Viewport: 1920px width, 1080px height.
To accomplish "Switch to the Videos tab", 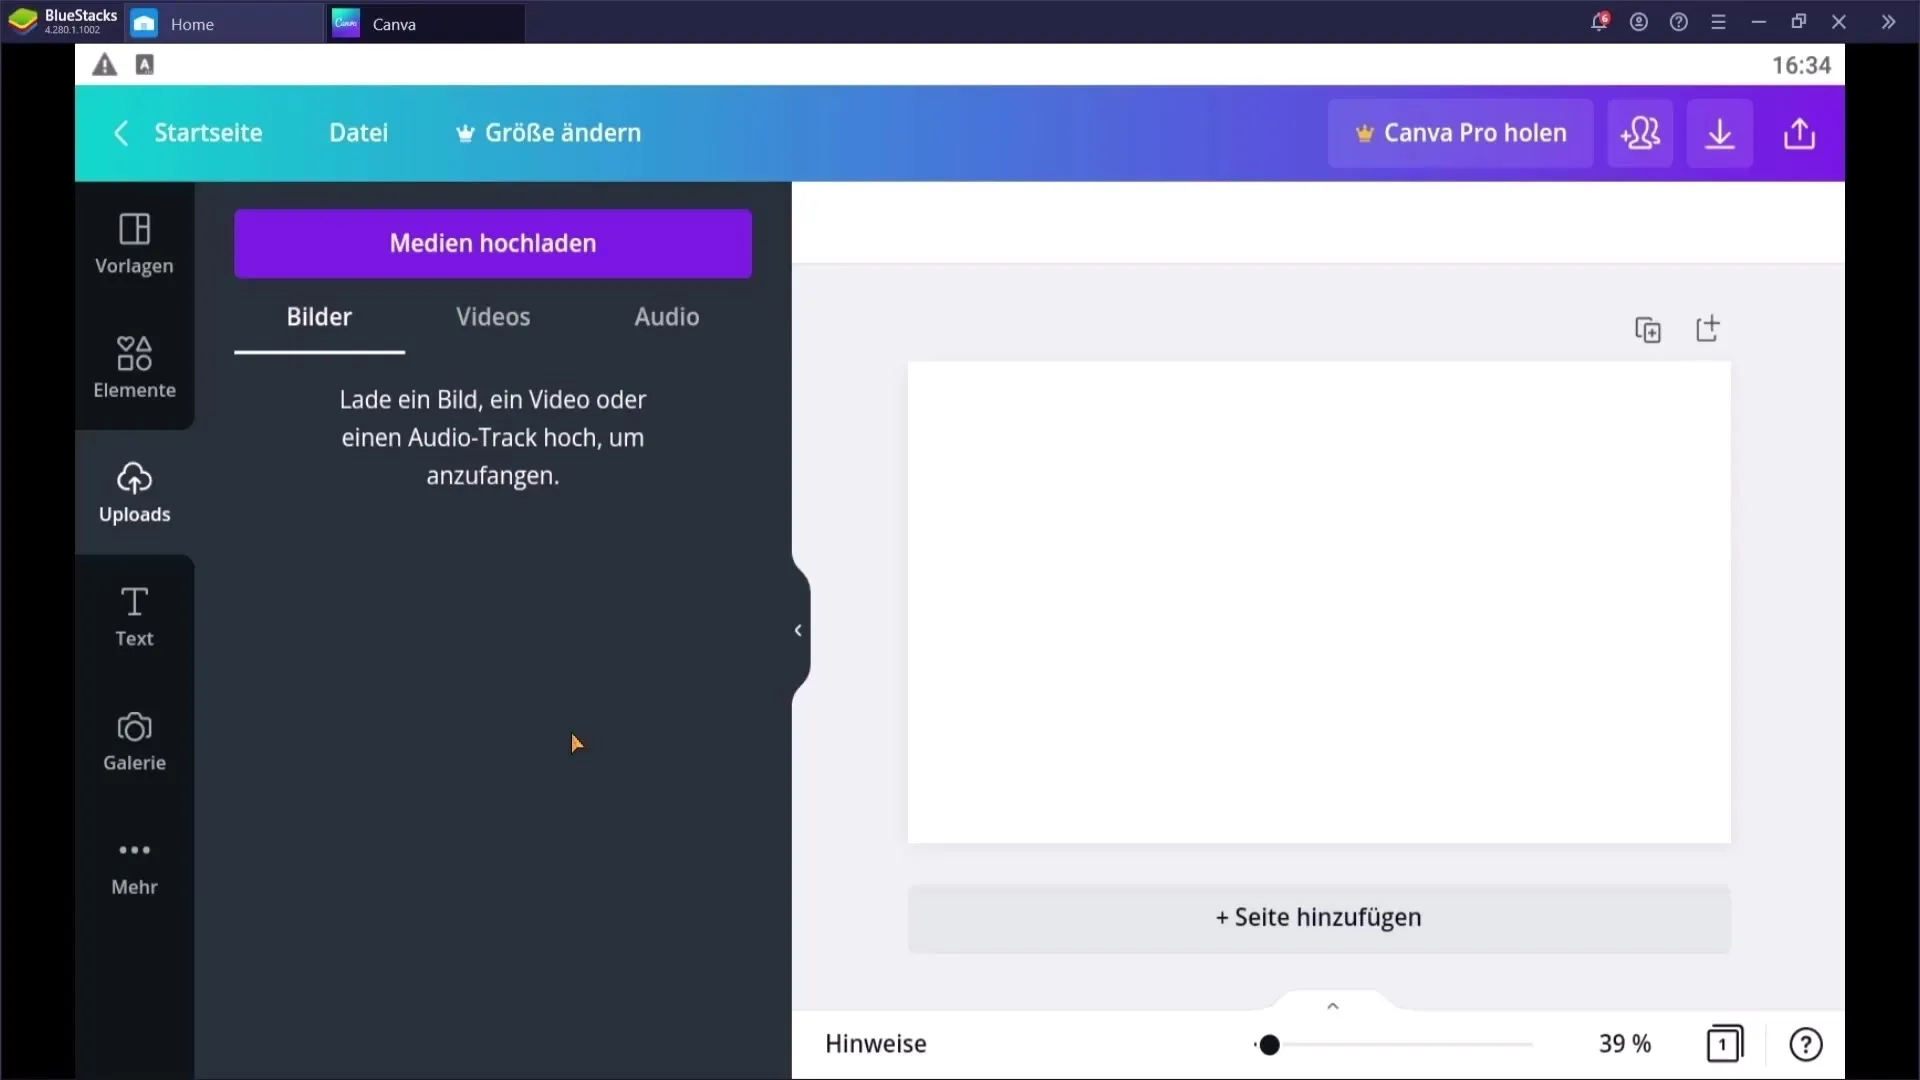I will pyautogui.click(x=492, y=315).
